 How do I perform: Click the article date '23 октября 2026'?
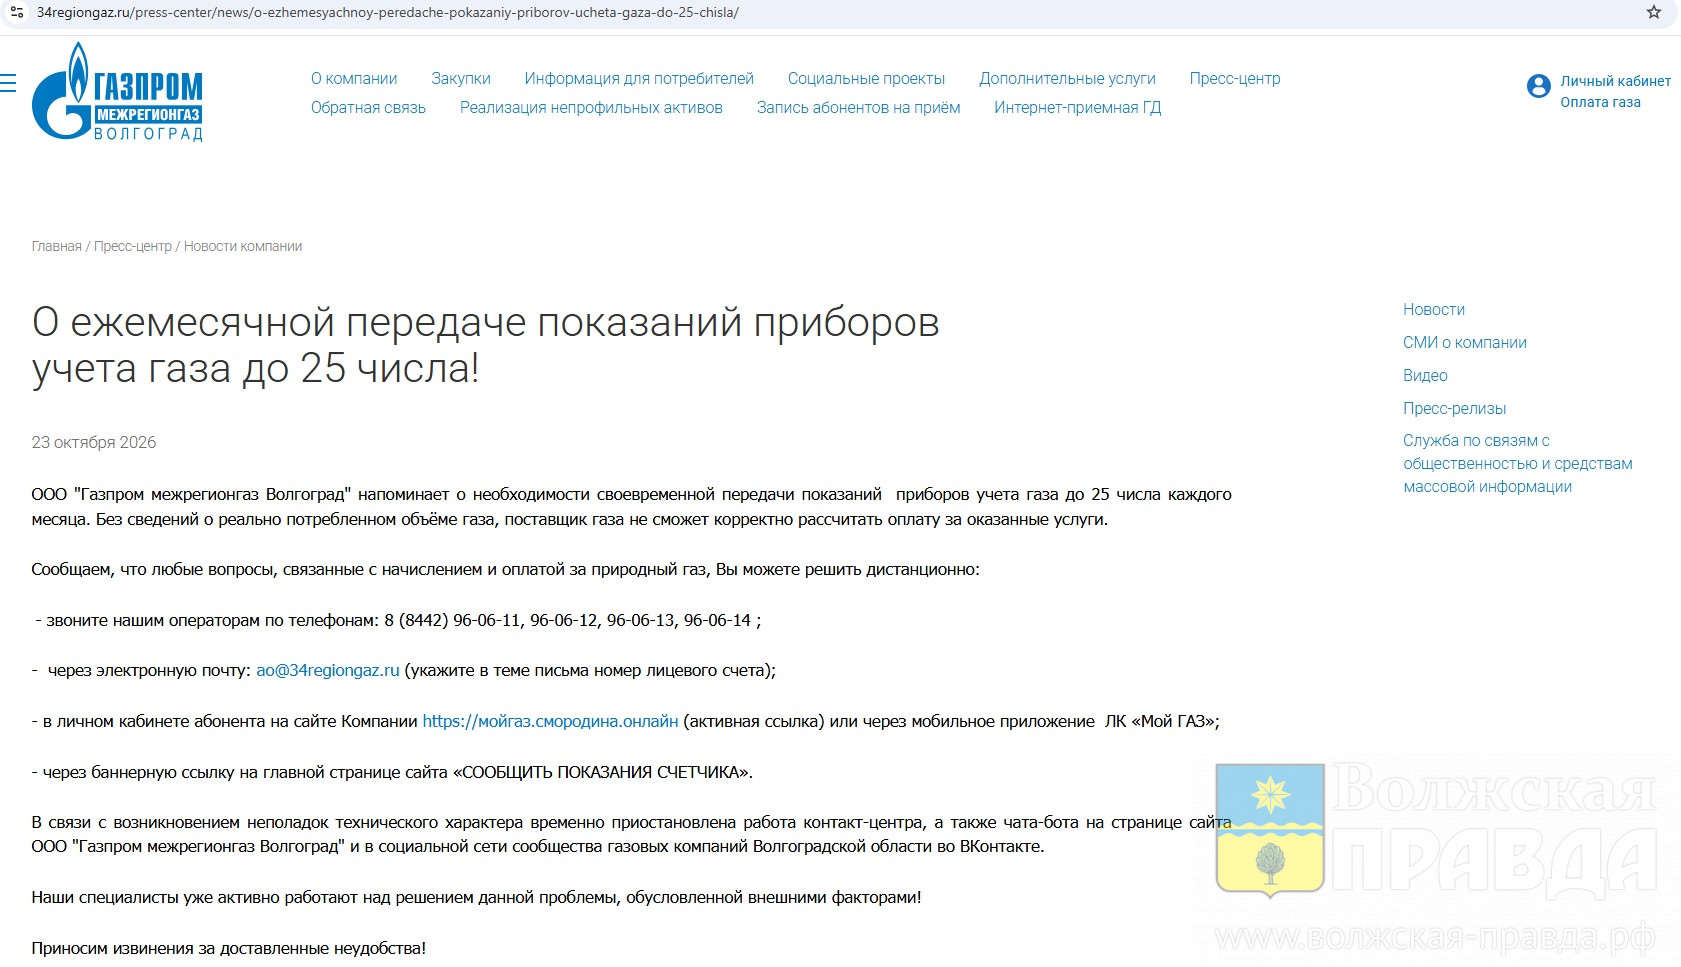pos(94,443)
